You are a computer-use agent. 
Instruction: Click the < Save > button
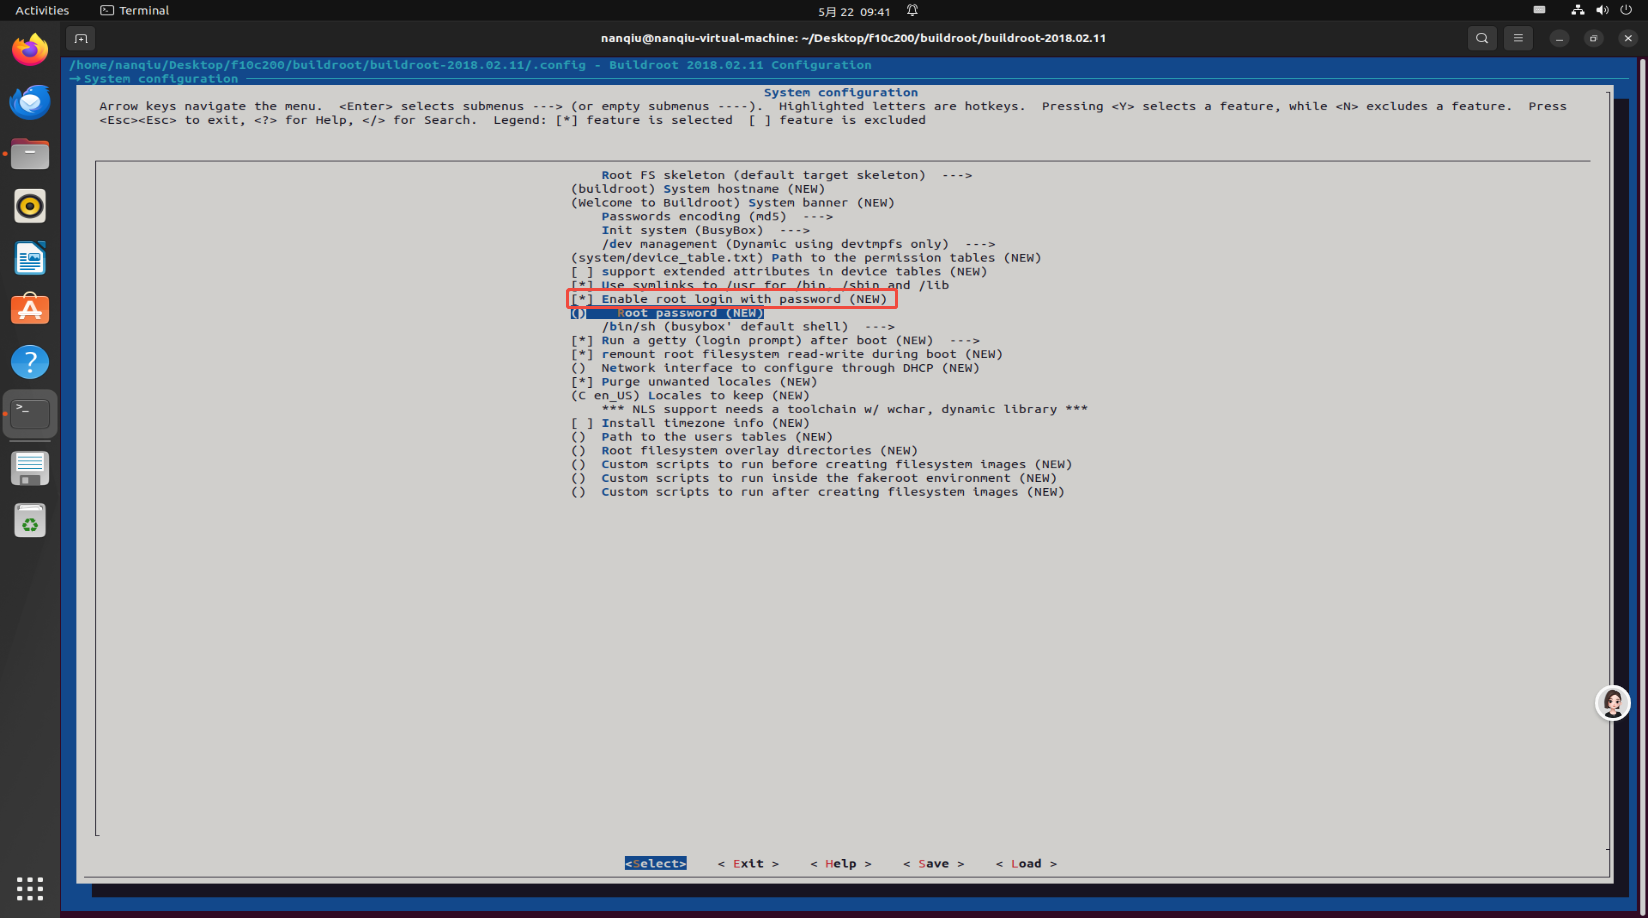934,863
